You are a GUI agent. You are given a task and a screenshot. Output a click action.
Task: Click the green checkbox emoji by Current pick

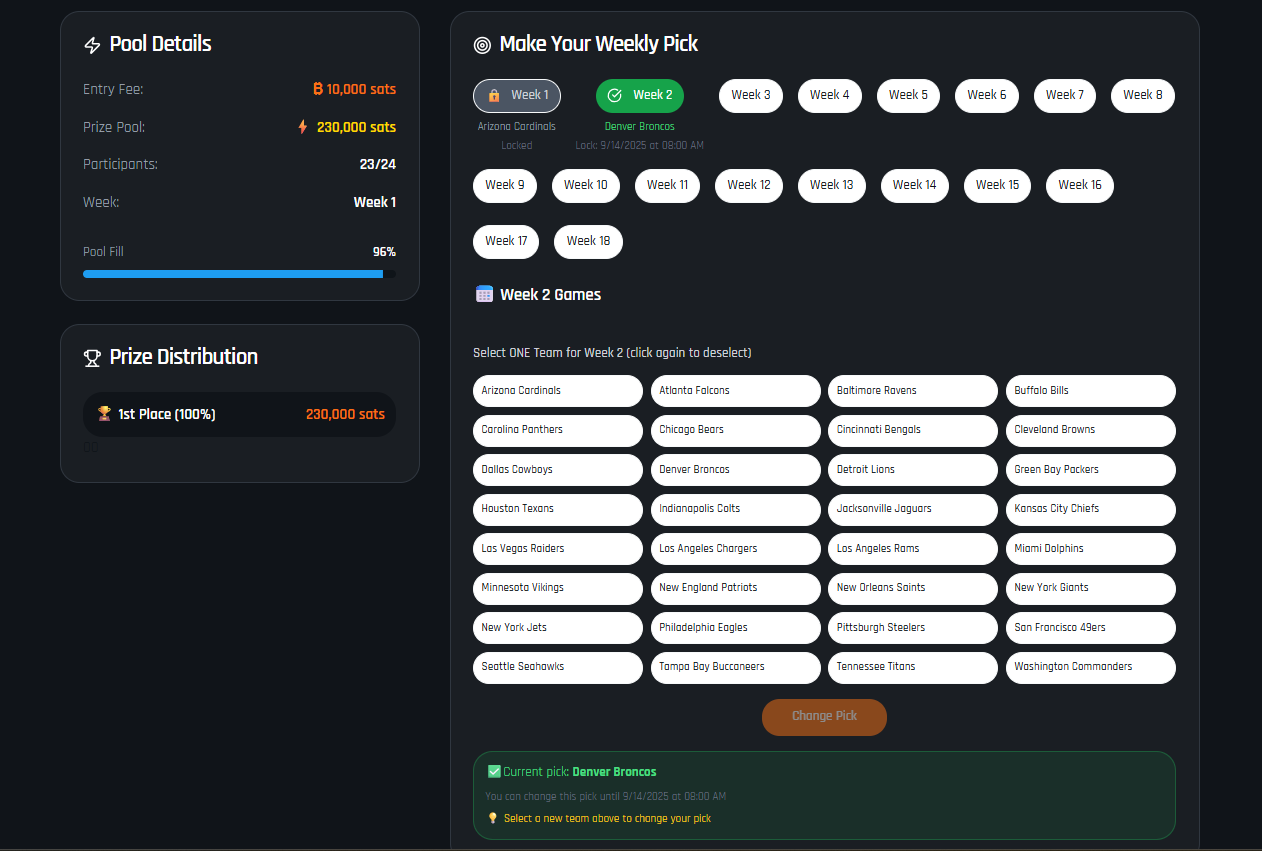pos(494,771)
